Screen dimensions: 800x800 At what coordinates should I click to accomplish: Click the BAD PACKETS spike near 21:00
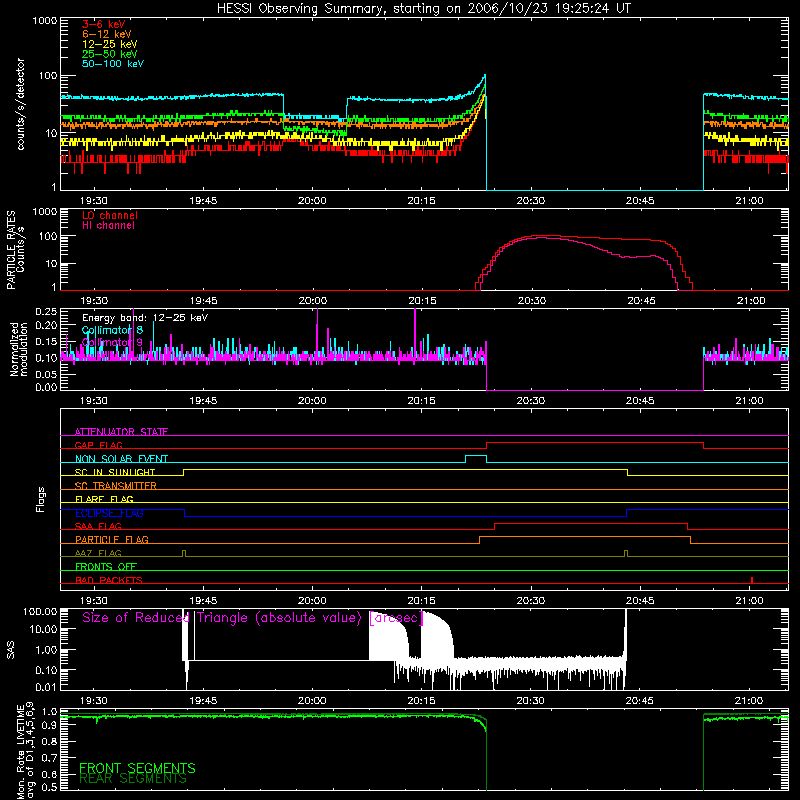[752, 580]
